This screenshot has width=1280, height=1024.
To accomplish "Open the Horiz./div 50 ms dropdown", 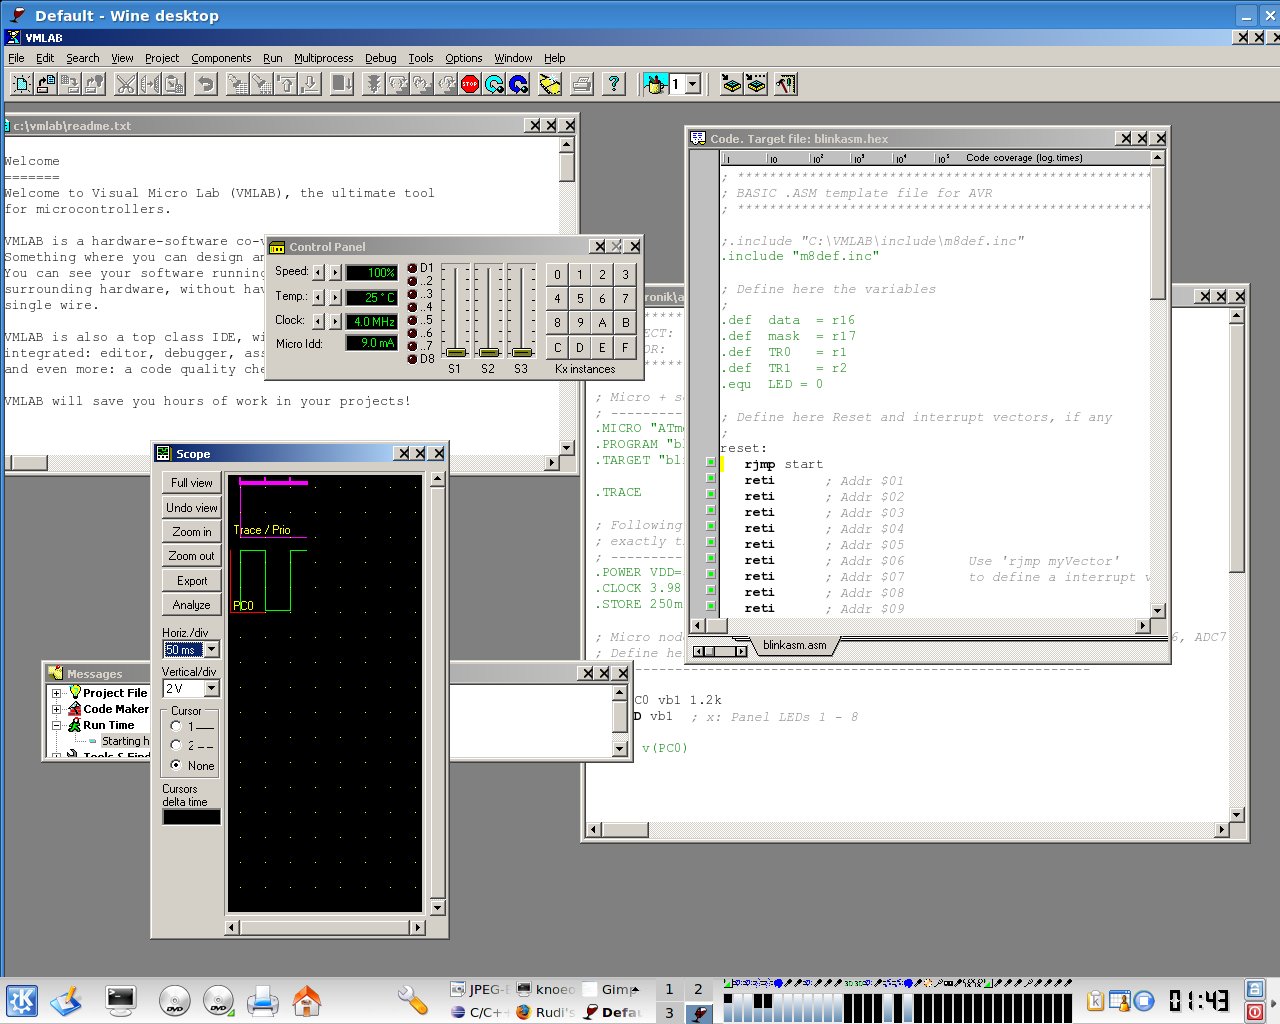I will coord(211,650).
